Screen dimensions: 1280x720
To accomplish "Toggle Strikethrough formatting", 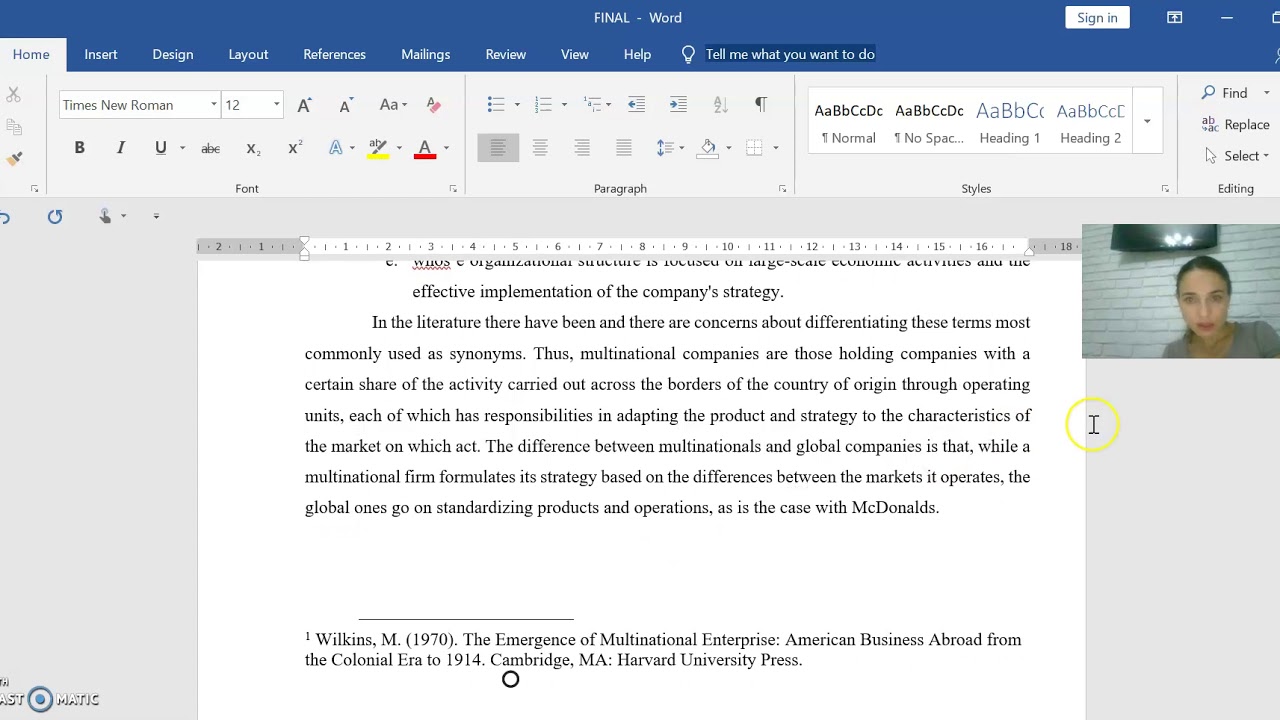I will click(210, 148).
